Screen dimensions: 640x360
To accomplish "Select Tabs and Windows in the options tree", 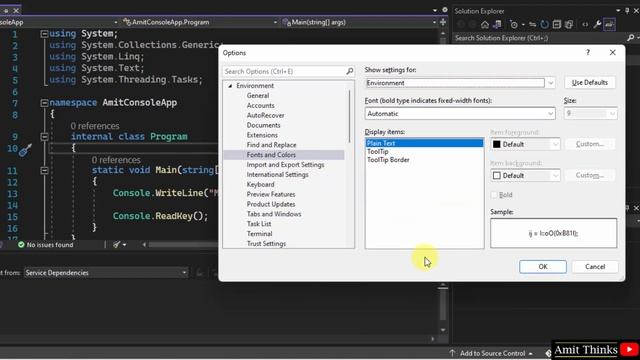I will [x=274, y=214].
